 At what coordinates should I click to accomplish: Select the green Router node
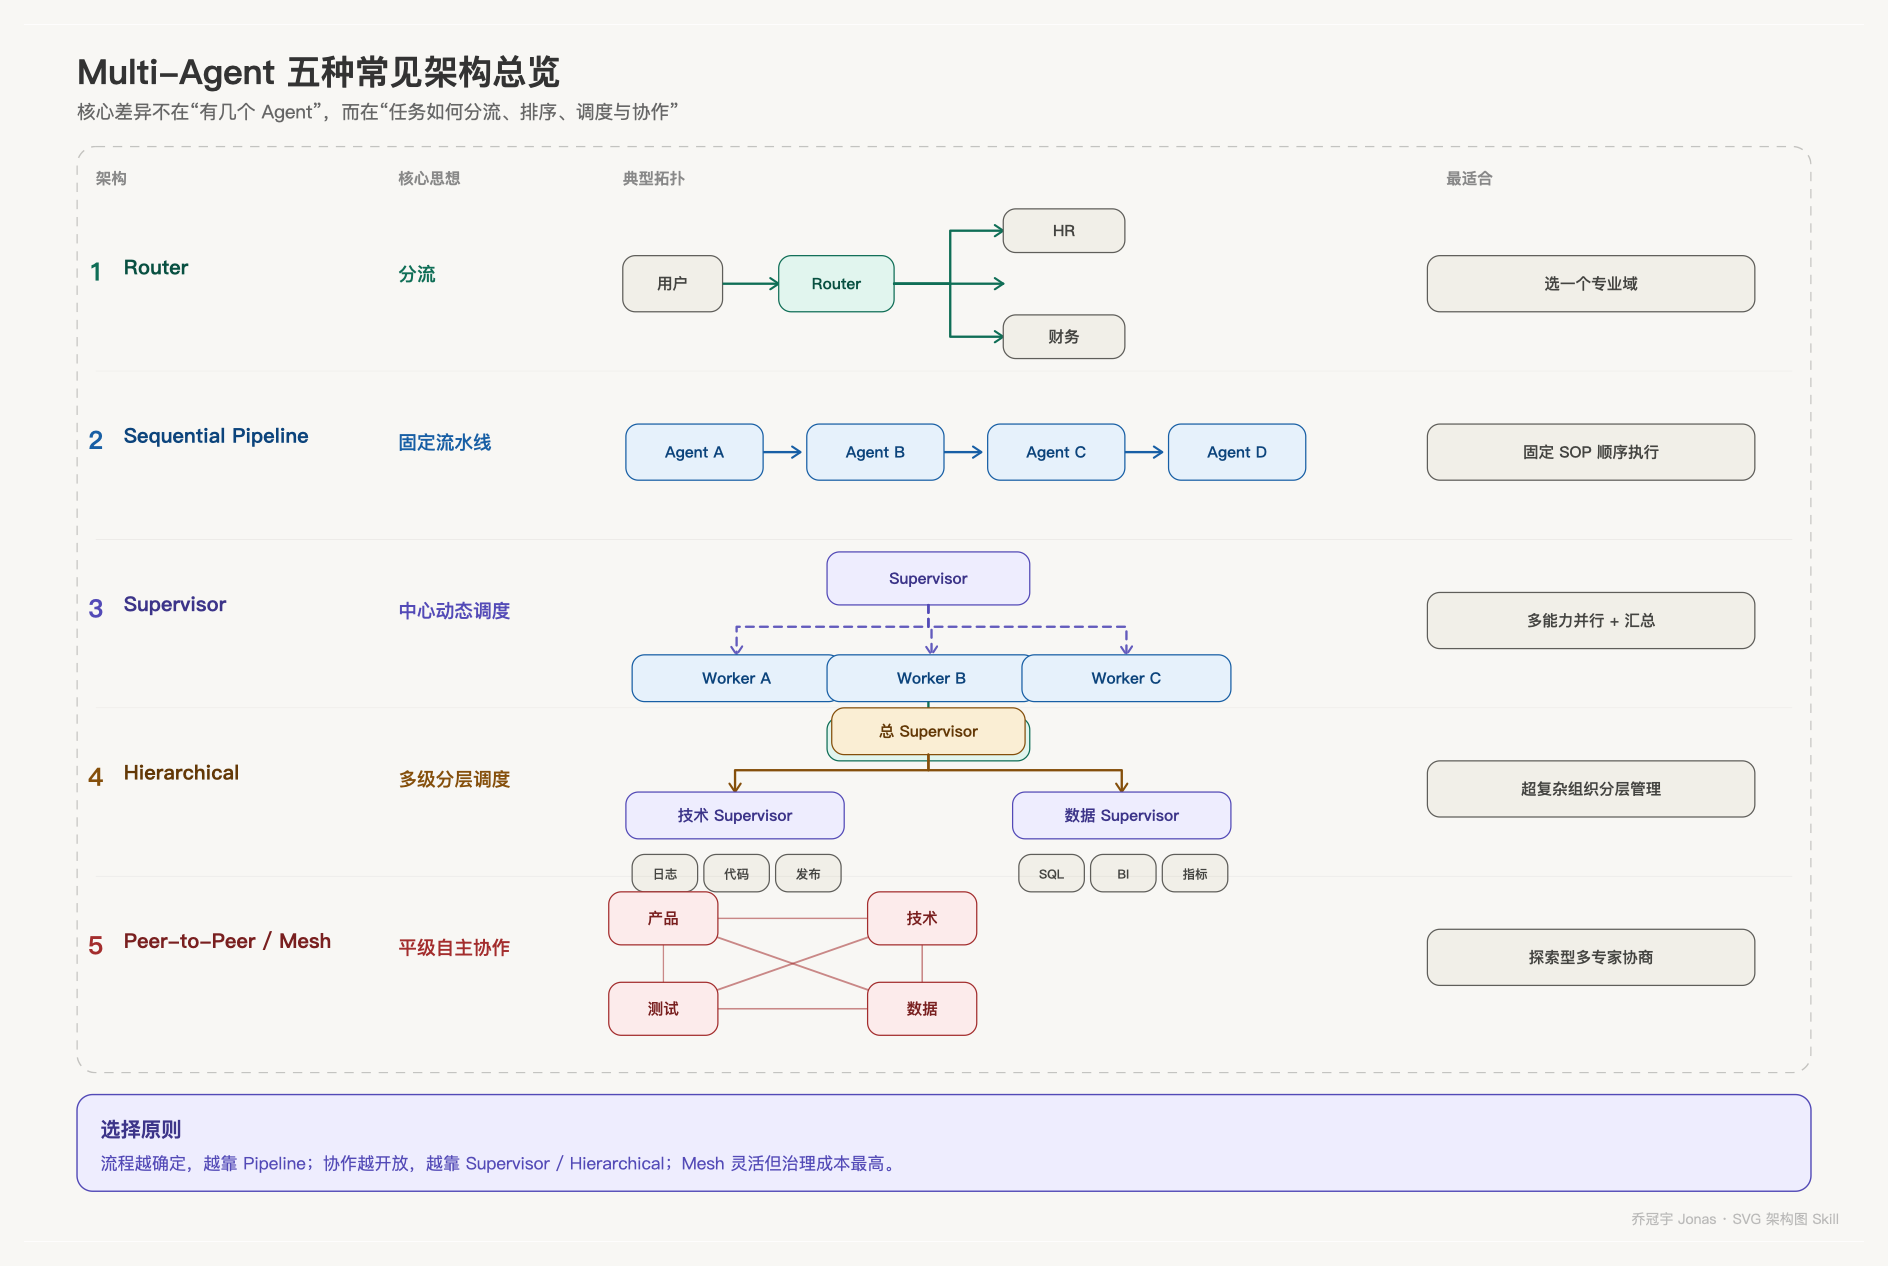coord(836,284)
